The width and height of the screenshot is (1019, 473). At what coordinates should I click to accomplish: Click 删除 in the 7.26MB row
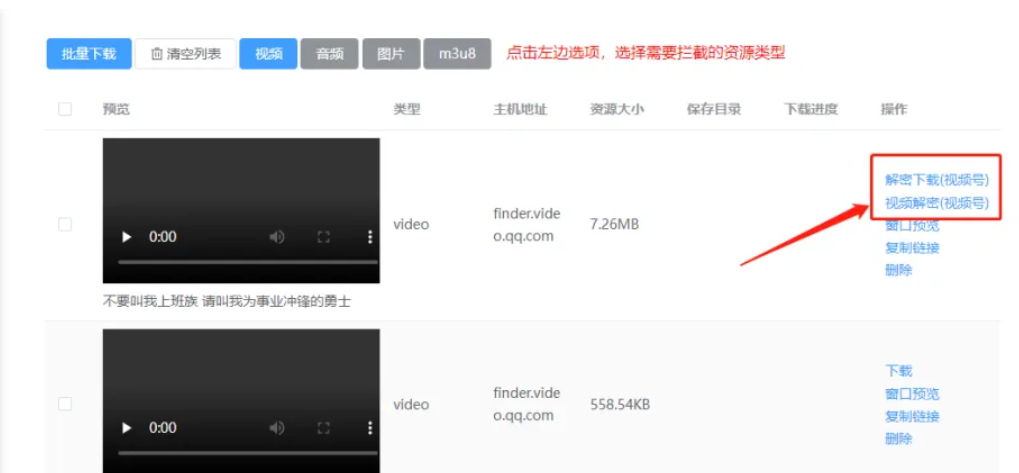point(898,270)
